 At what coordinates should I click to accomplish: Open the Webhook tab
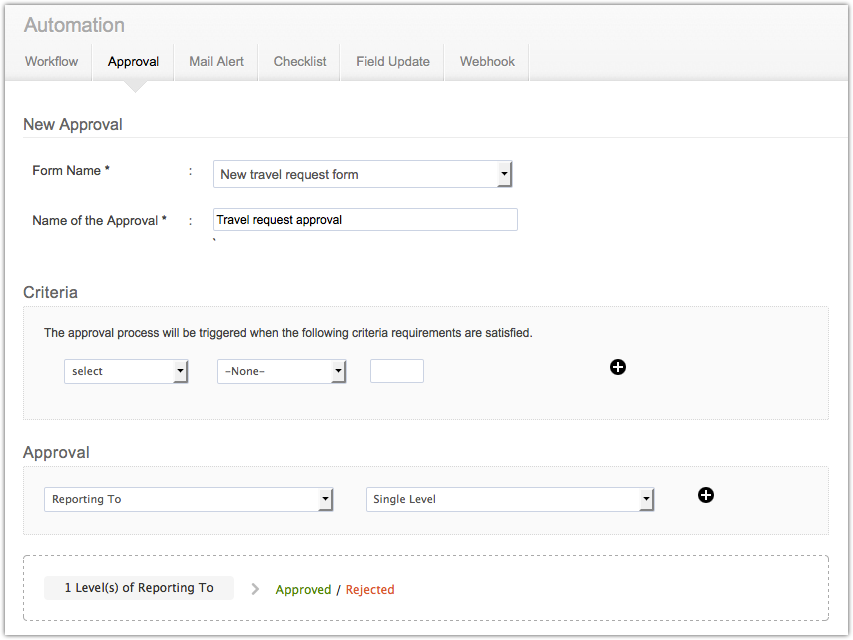click(x=487, y=61)
